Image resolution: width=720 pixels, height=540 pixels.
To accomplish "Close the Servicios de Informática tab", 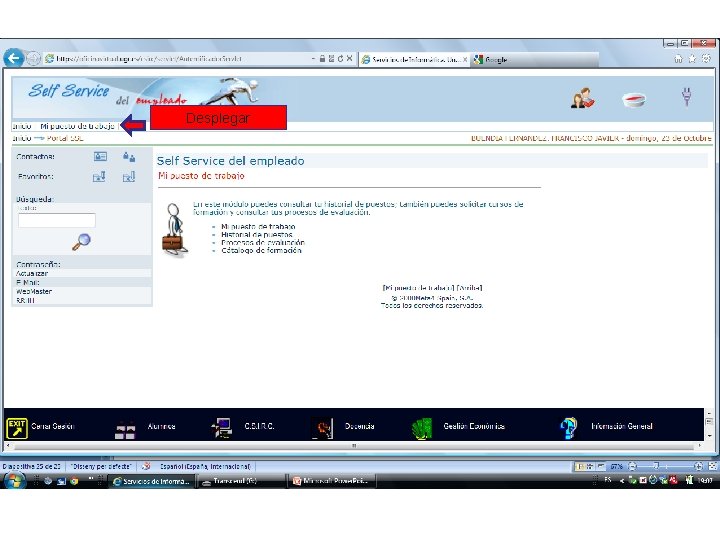I will point(465,59).
